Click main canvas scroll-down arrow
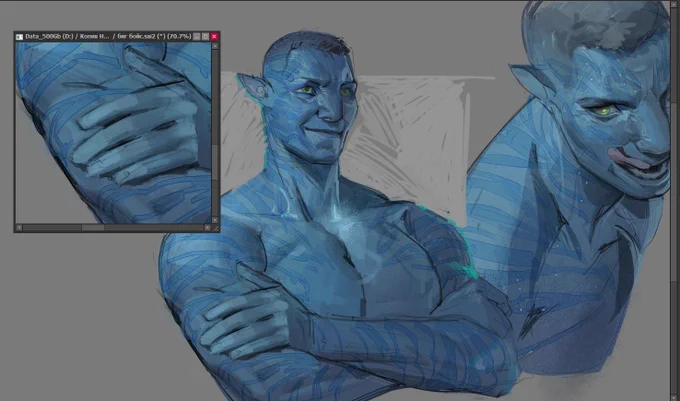The width and height of the screenshot is (680, 401). (x=675, y=397)
